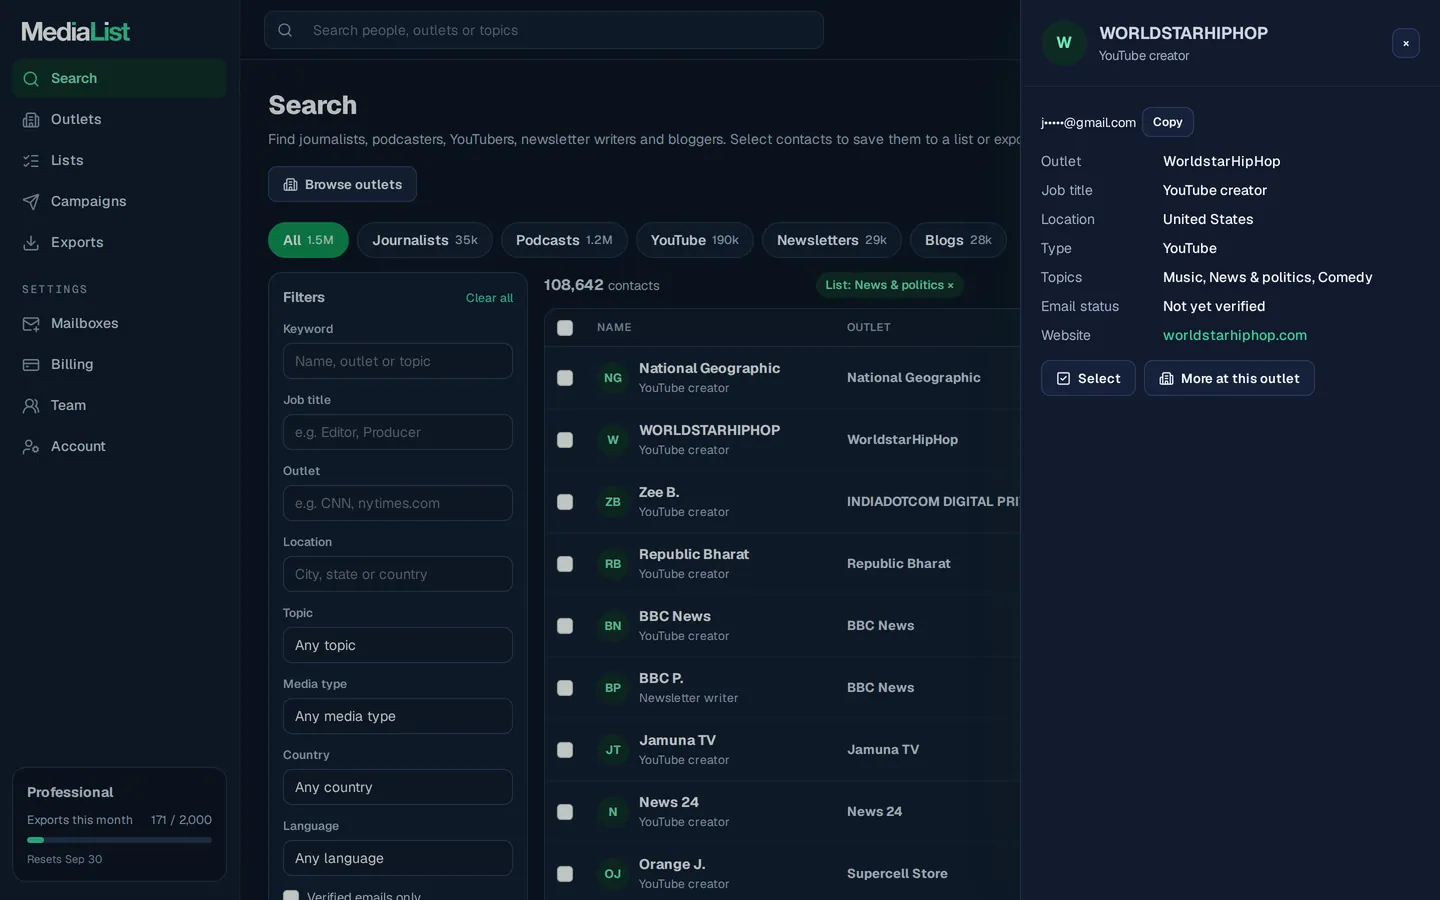Open the Campaigns paper-plane icon
Screen dimensions: 1440x900
31,202
